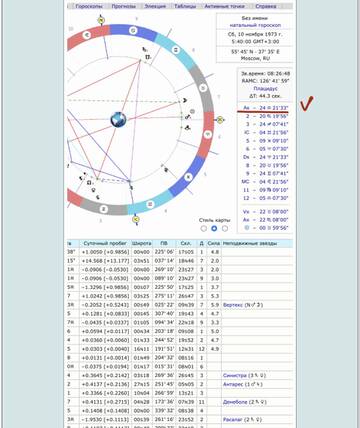Click the Суточный пробег column header

[105, 243]
